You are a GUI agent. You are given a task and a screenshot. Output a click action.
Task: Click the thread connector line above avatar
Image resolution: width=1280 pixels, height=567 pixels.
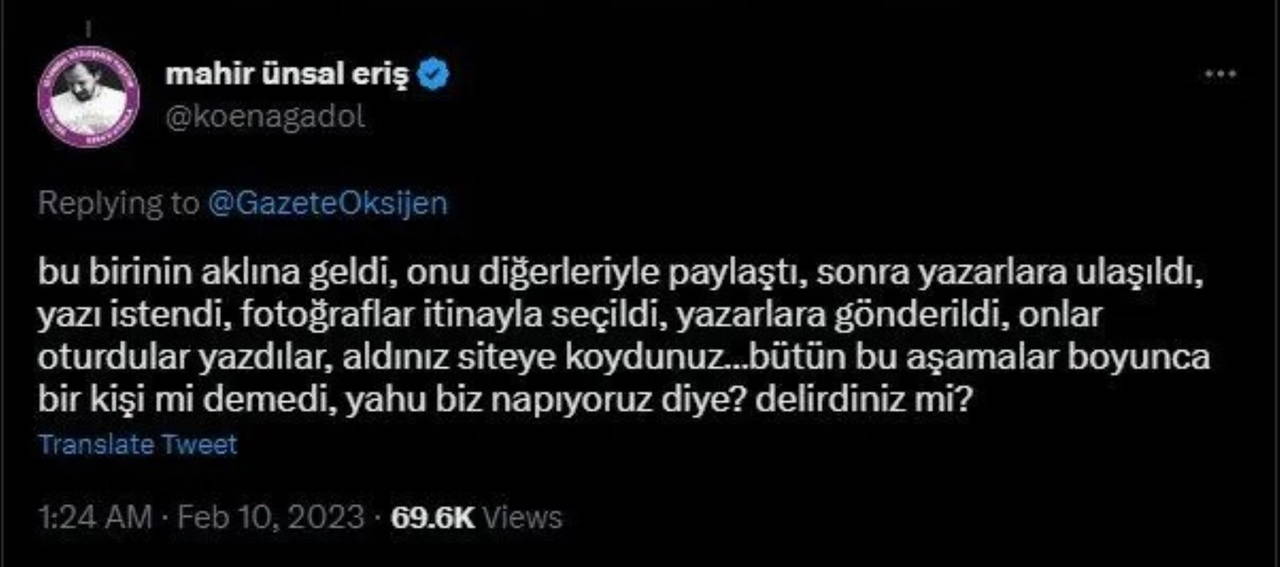click(87, 26)
